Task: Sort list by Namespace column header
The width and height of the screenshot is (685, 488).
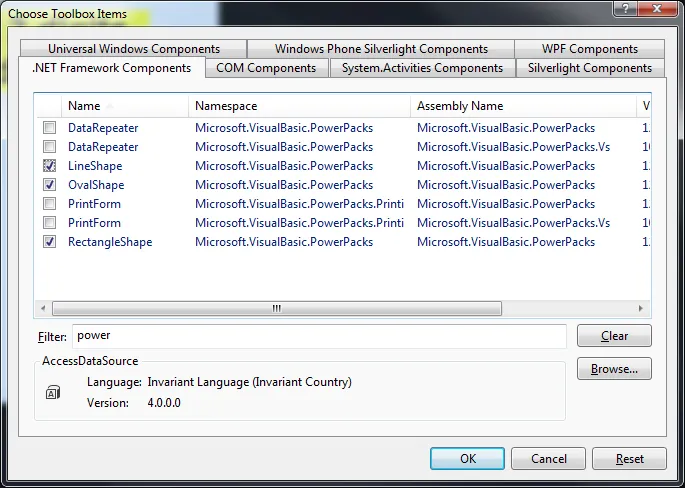Action: pyautogui.click(x=299, y=106)
